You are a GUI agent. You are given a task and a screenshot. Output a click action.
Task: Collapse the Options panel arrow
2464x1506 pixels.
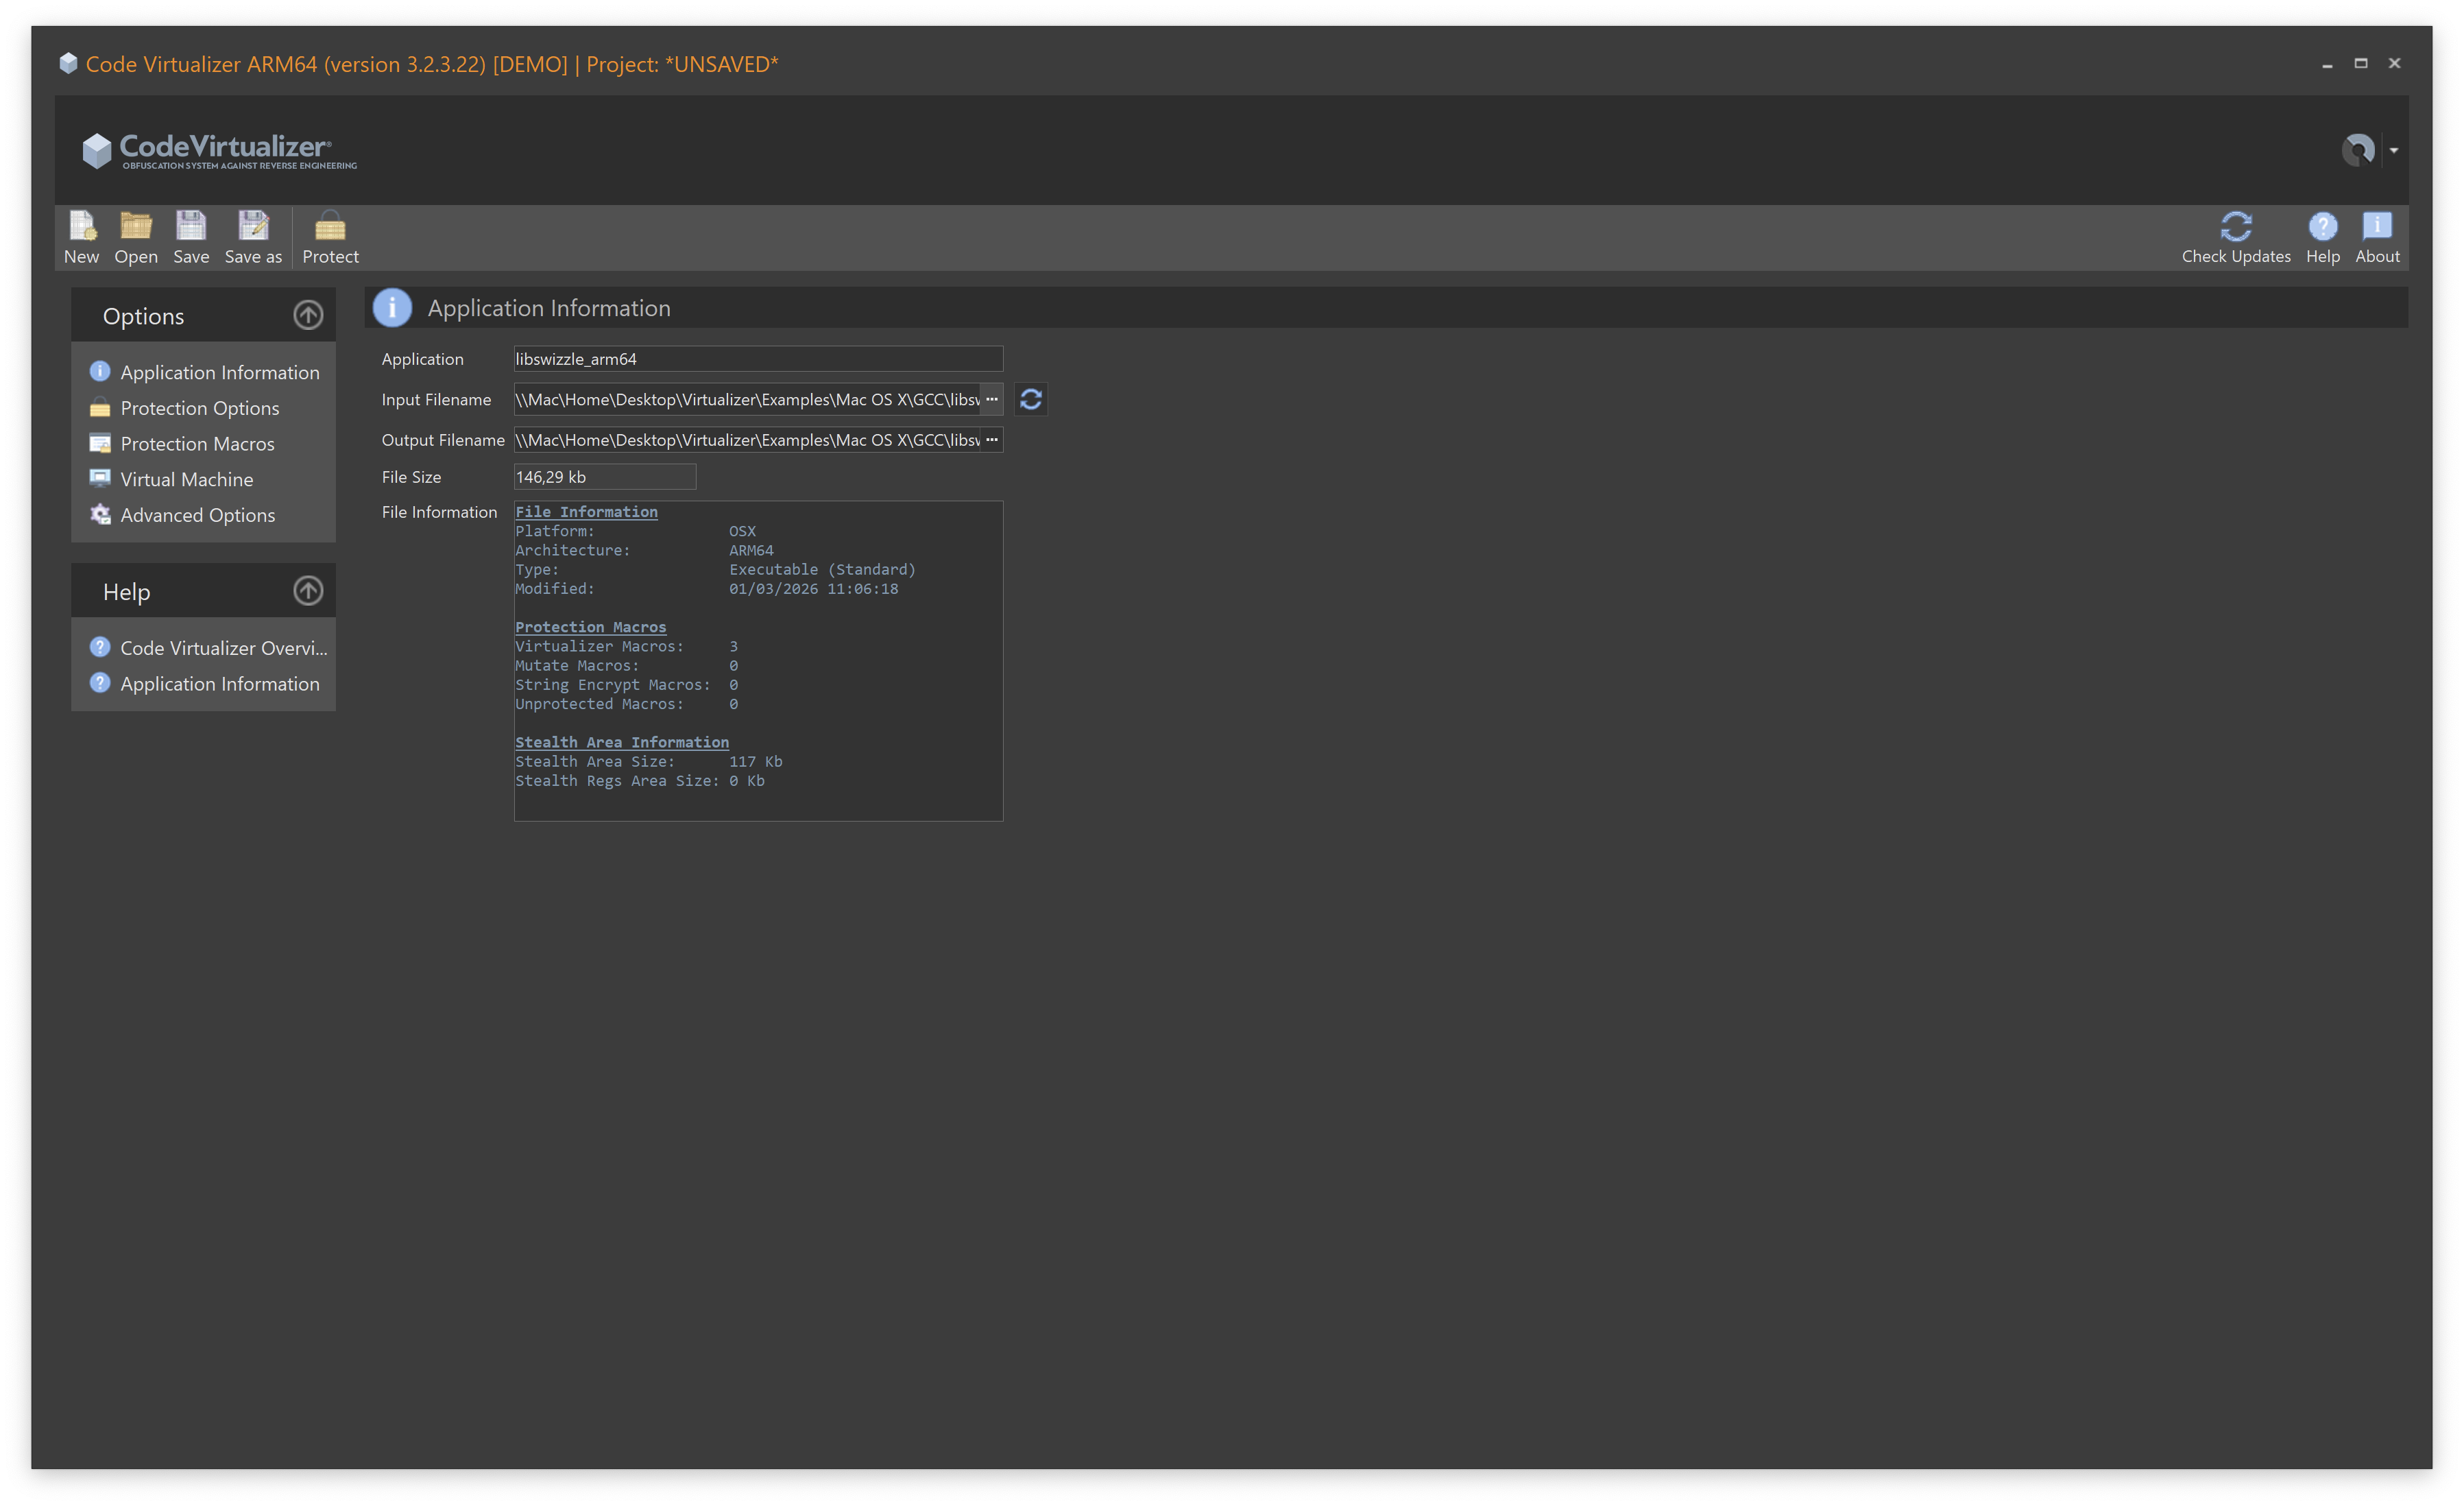[x=308, y=315]
